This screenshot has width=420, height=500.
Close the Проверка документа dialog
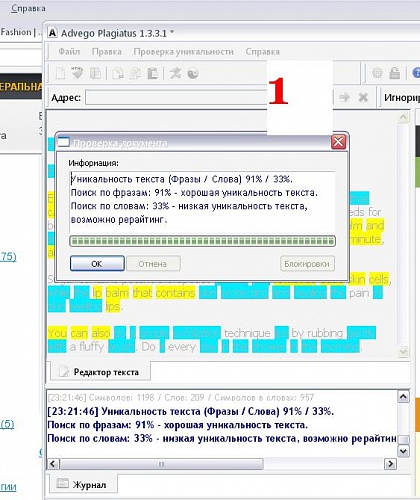click(338, 142)
